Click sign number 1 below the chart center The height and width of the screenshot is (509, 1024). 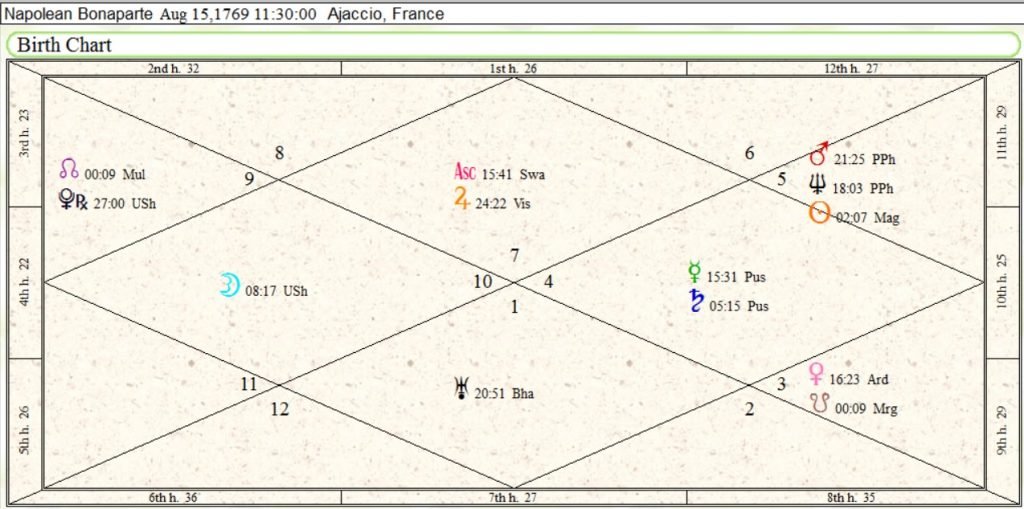(x=515, y=306)
